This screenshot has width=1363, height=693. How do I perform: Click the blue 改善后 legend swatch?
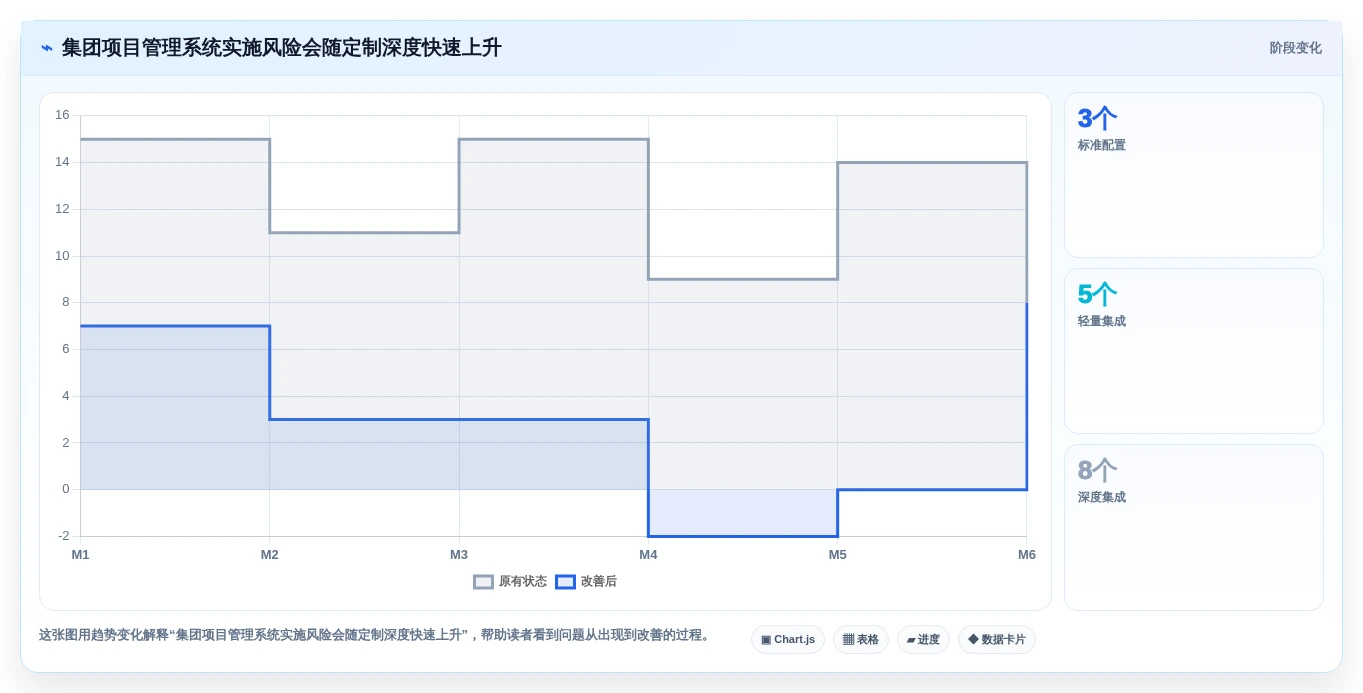(565, 581)
